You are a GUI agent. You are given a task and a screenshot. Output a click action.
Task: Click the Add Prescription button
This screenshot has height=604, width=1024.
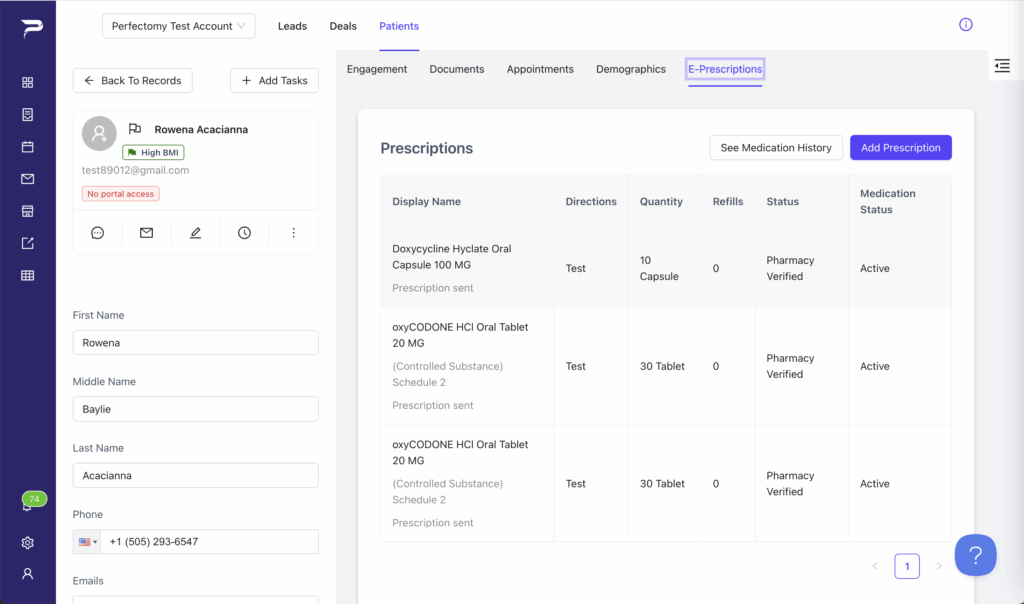[x=901, y=148]
